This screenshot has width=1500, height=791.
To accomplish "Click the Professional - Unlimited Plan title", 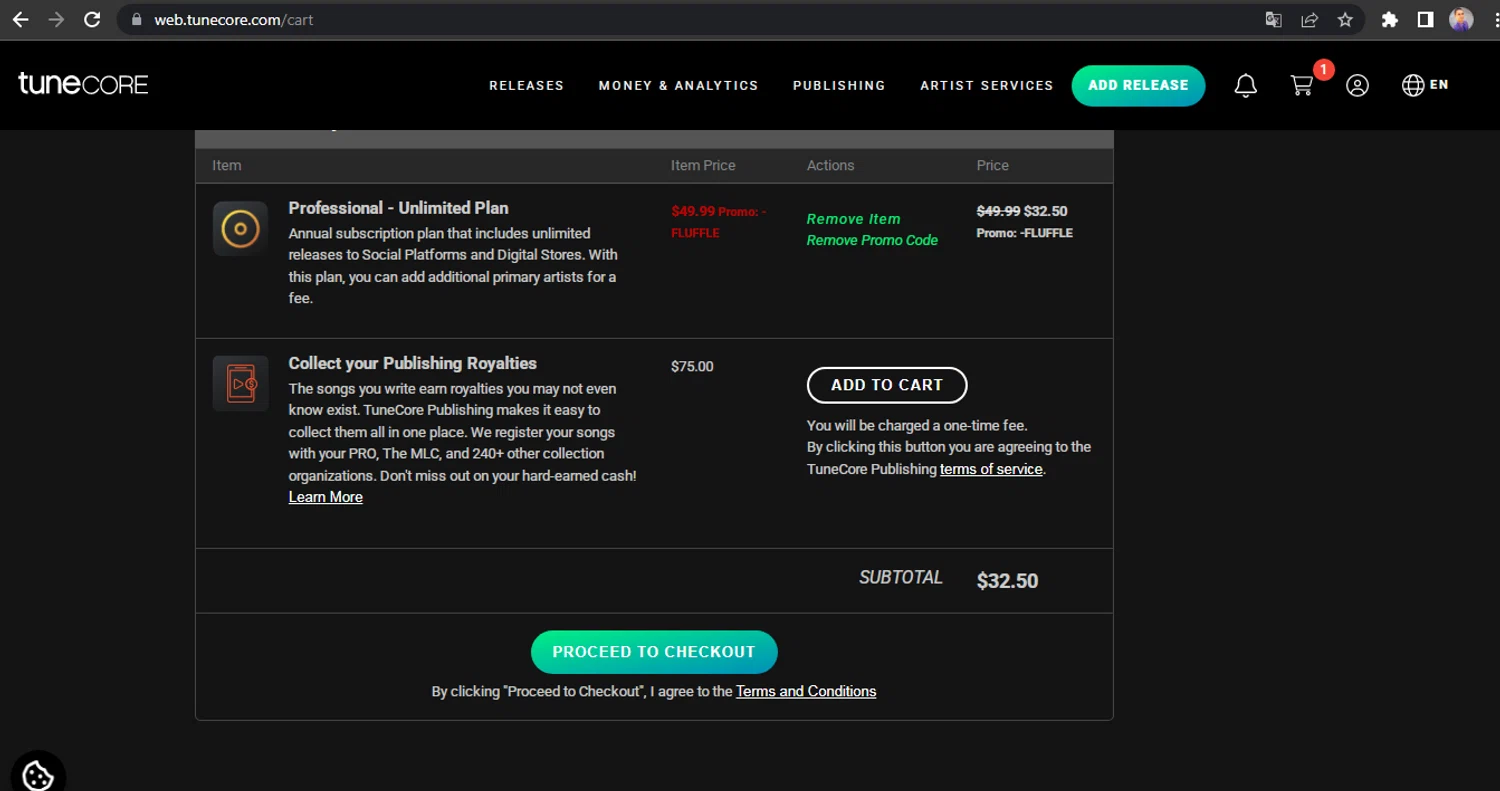I will tap(398, 208).
